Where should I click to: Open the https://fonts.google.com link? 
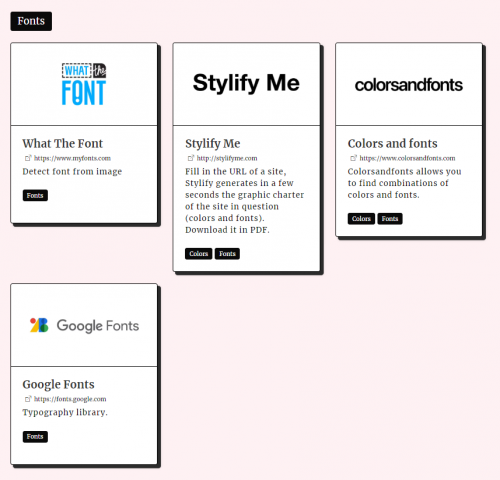coord(70,399)
